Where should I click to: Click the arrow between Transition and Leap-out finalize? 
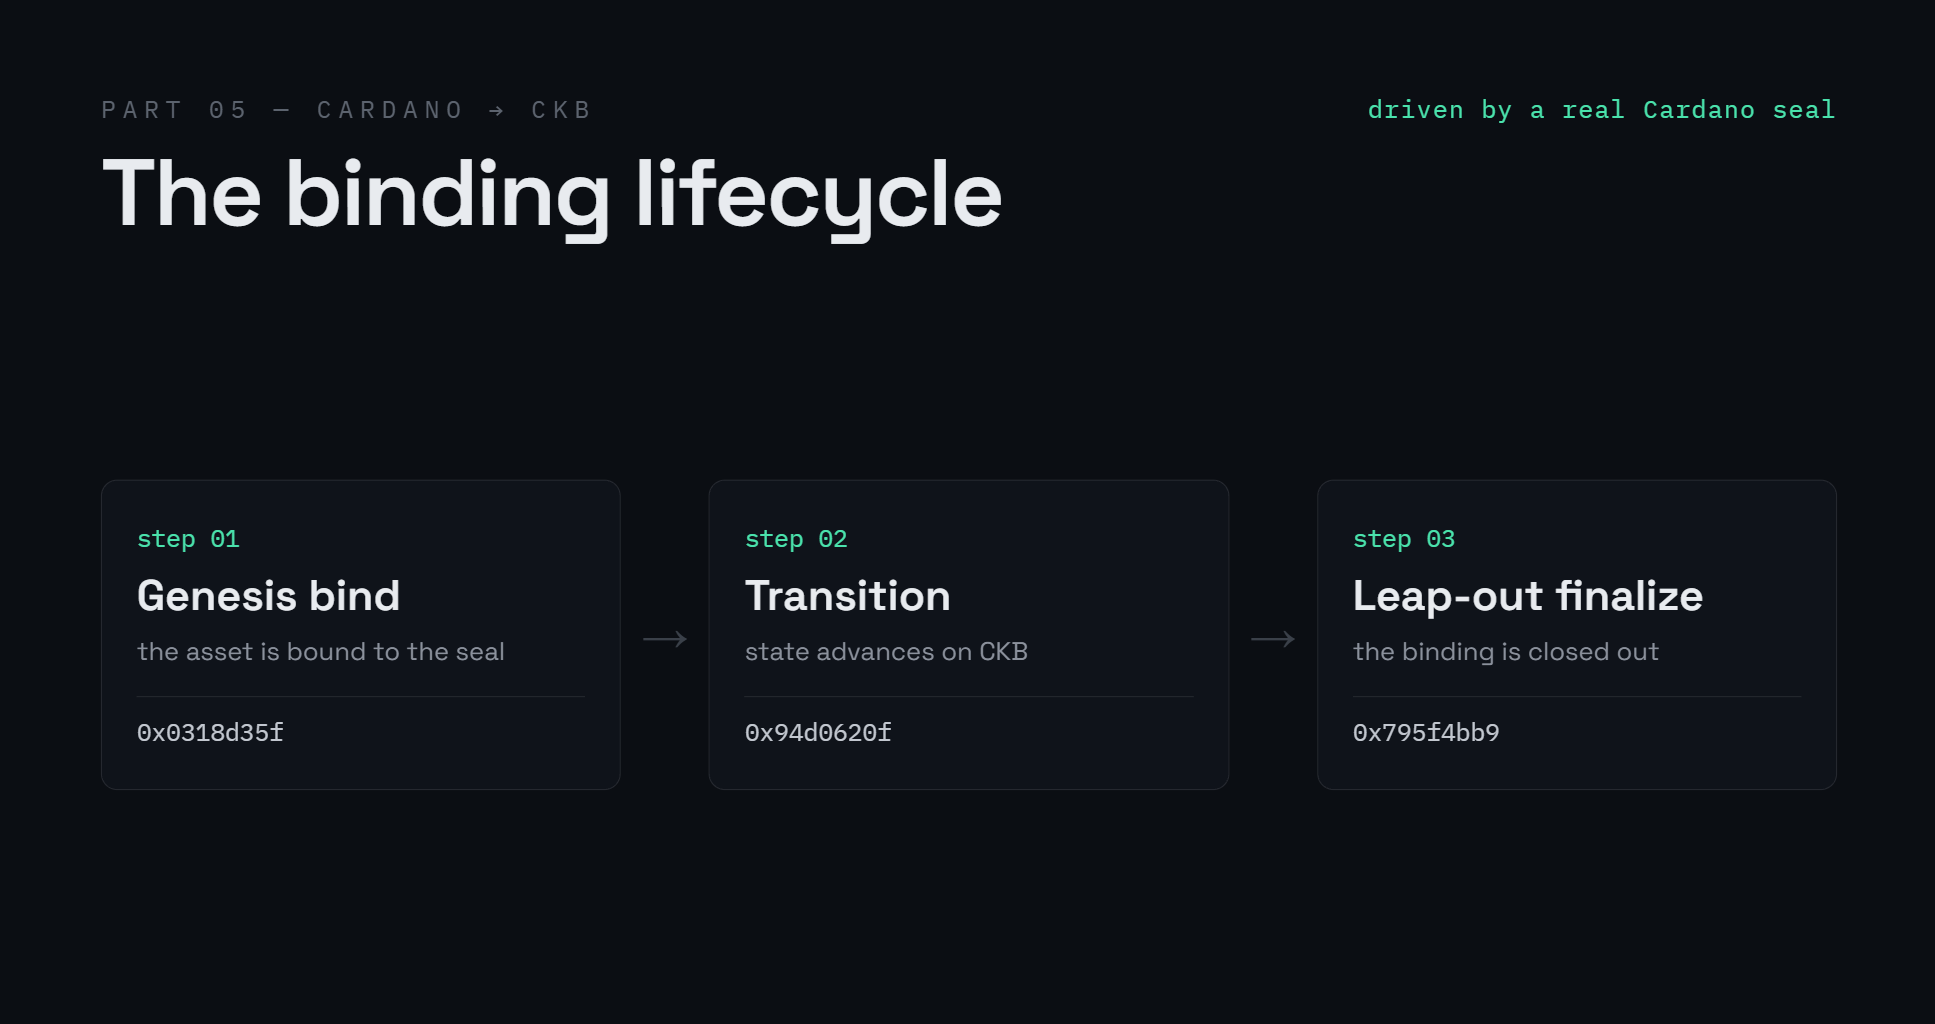coord(1273,639)
